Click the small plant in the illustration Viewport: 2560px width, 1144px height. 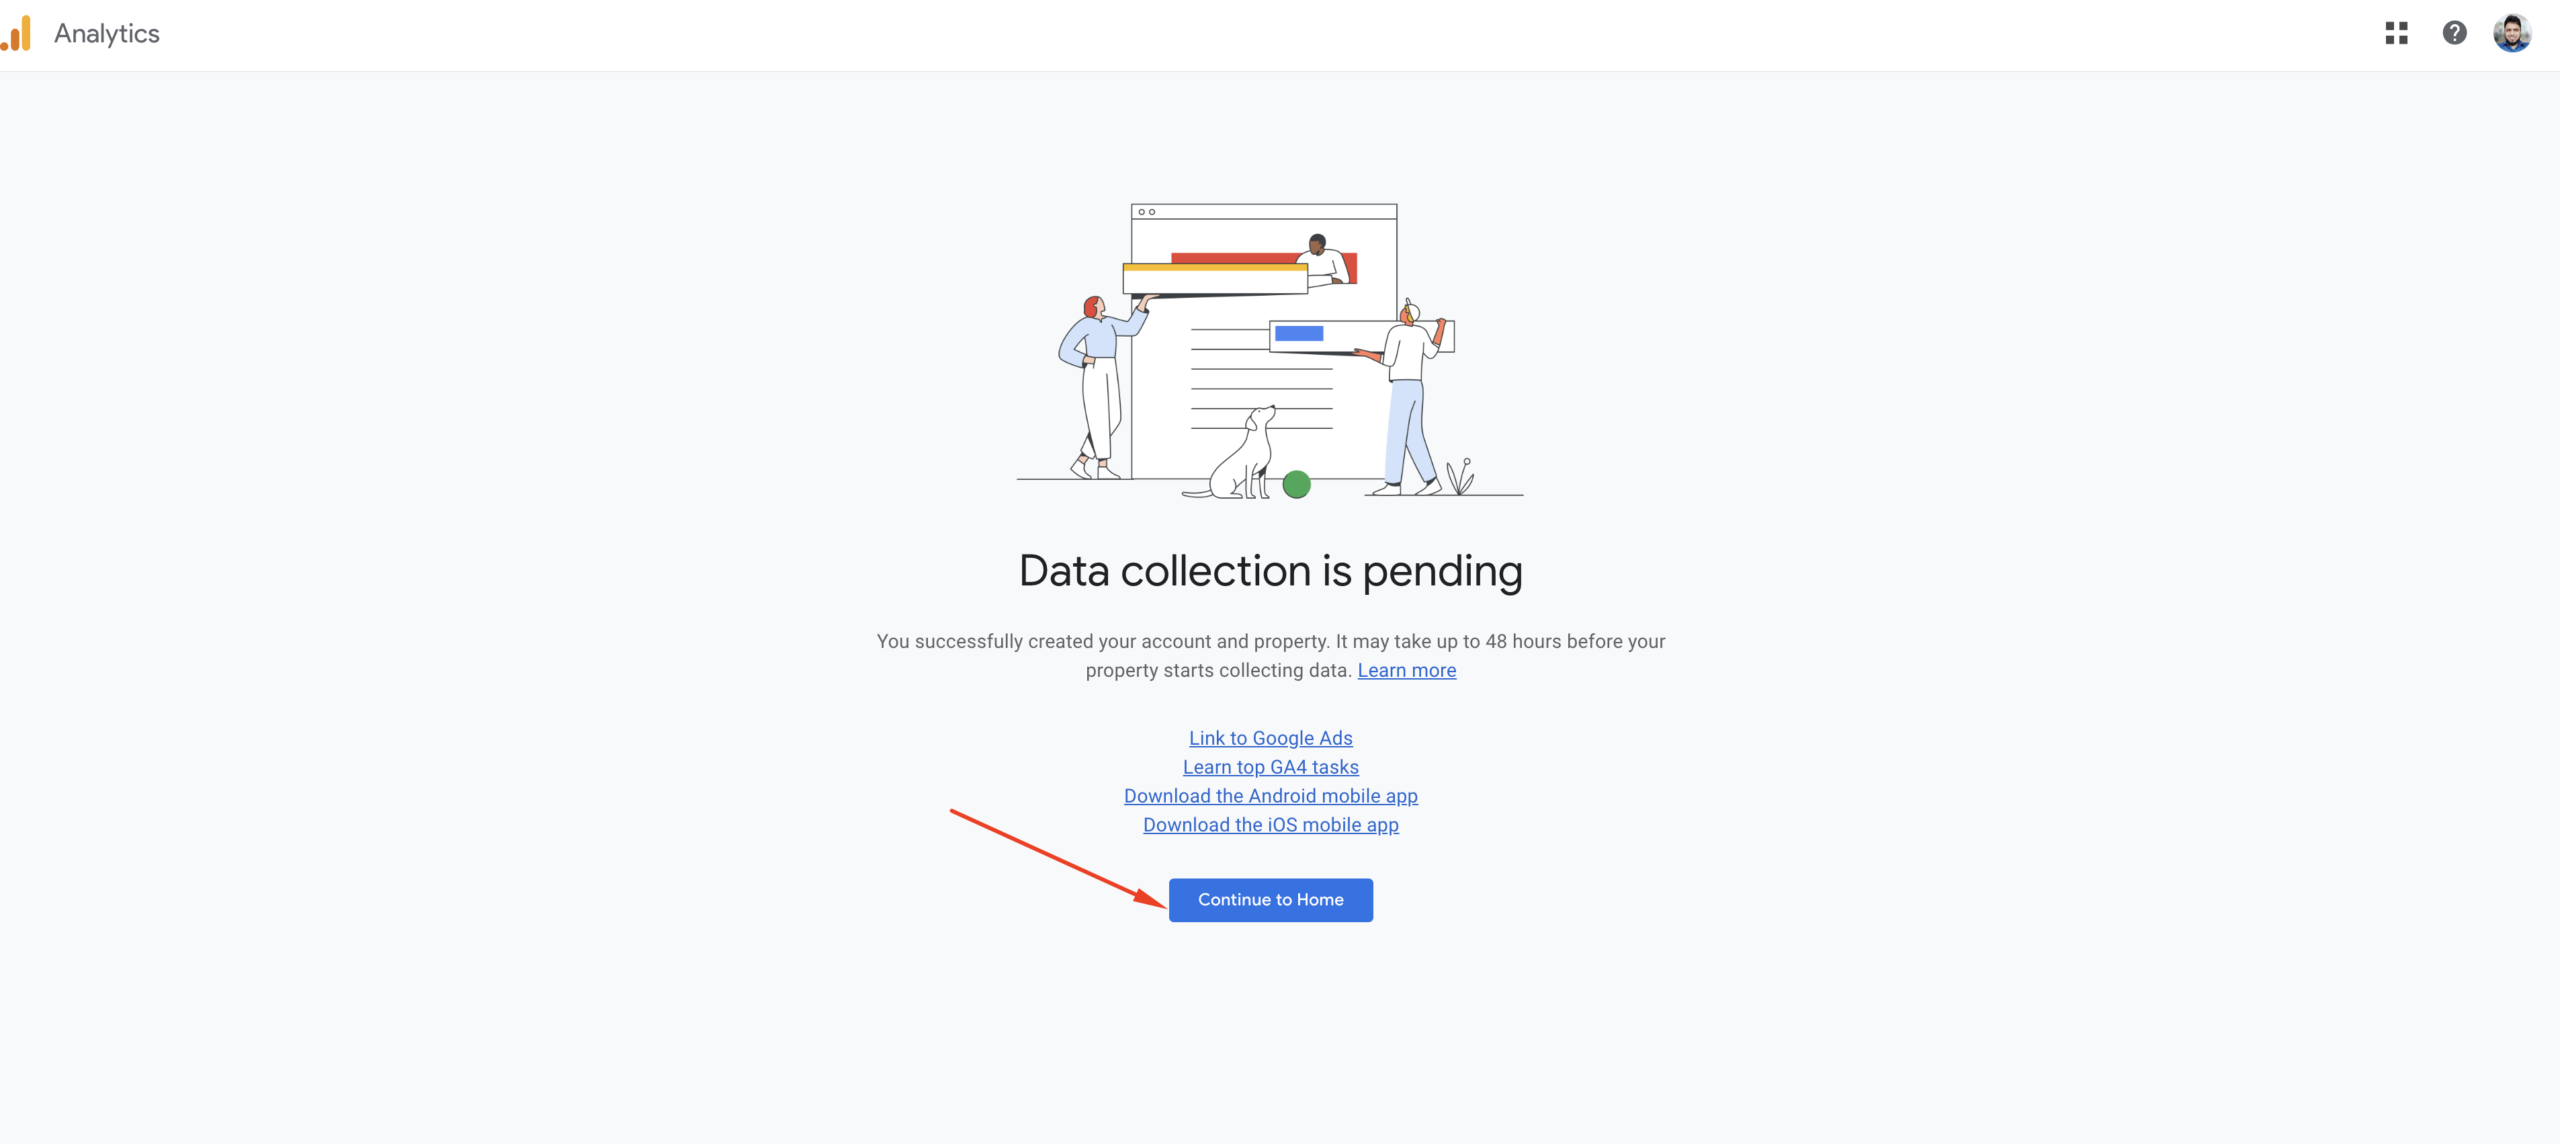click(1460, 476)
